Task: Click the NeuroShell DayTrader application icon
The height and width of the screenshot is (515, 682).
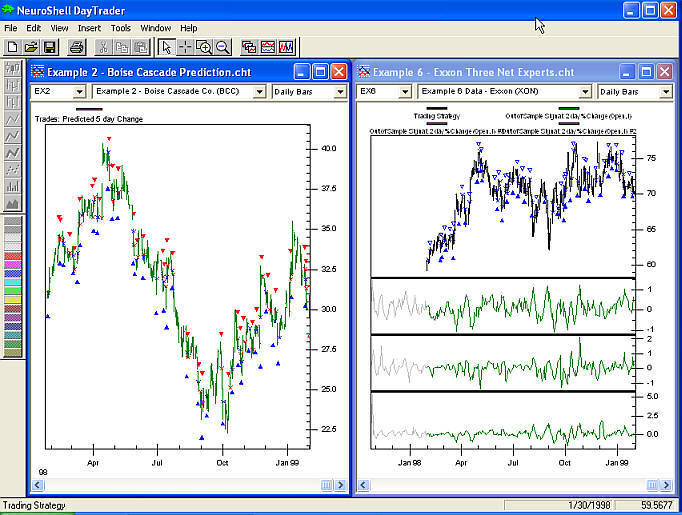Action: [x=8, y=10]
